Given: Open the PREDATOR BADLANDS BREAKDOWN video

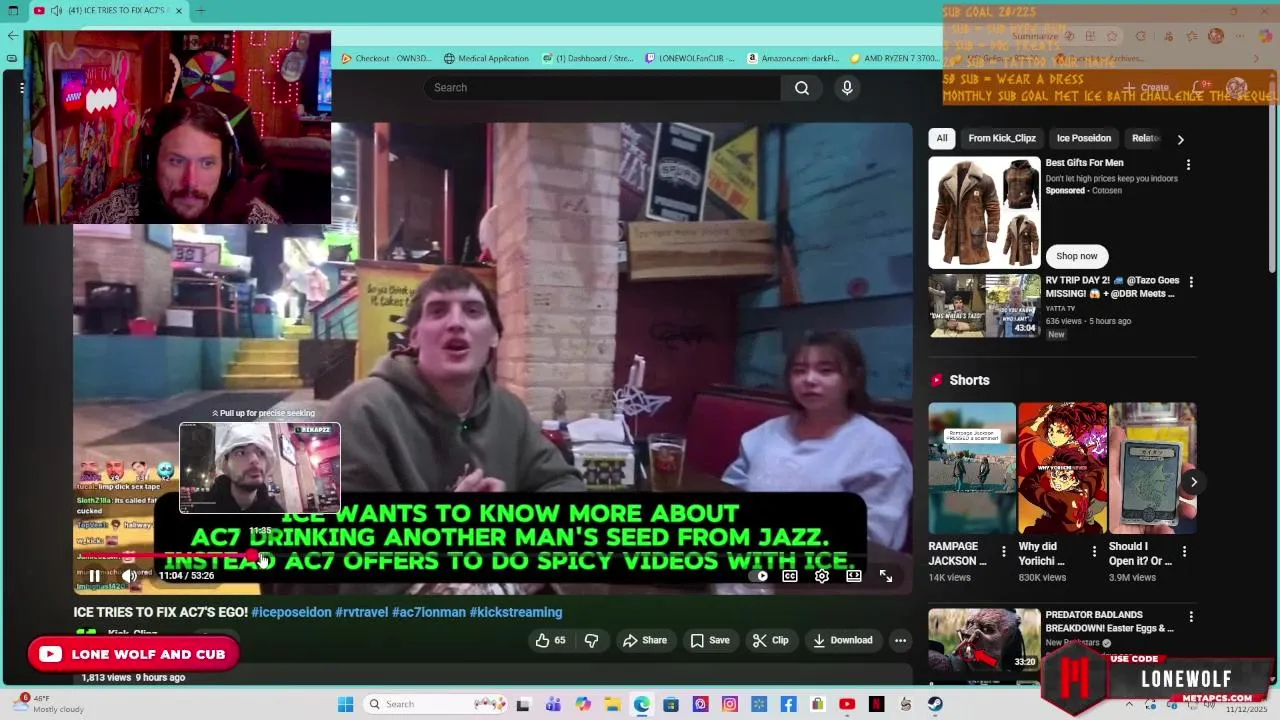Looking at the screenshot, I should click(985, 640).
